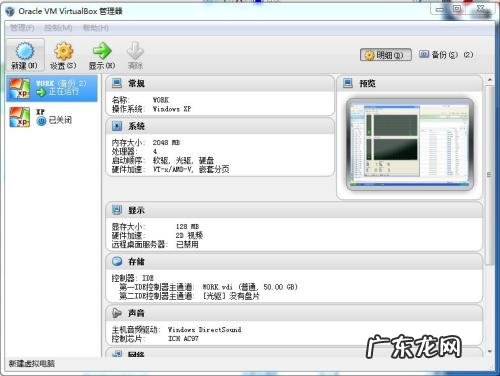Open the Audio (声音) section header
This screenshot has width=500, height=376.
click(x=294, y=313)
